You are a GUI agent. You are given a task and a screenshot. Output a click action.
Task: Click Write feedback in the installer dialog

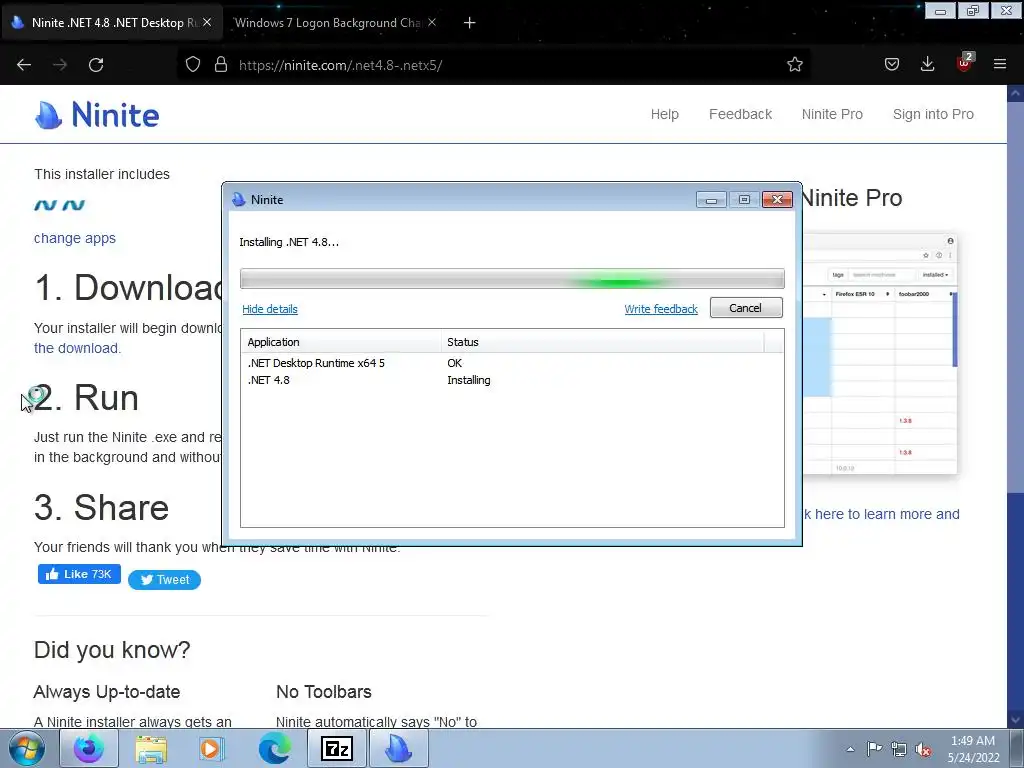coord(661,309)
